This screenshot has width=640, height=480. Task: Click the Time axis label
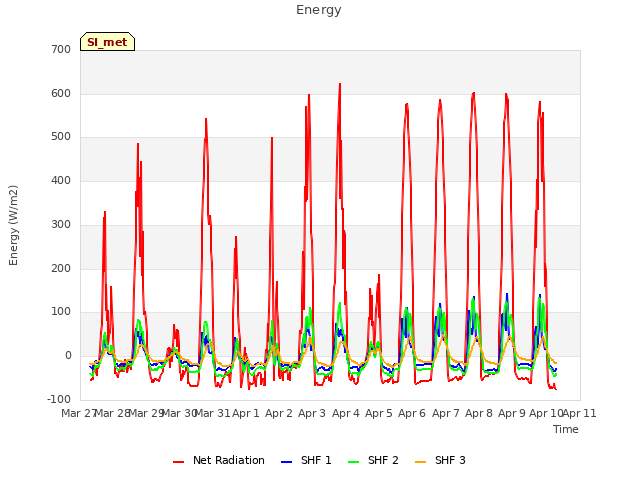(566, 429)
